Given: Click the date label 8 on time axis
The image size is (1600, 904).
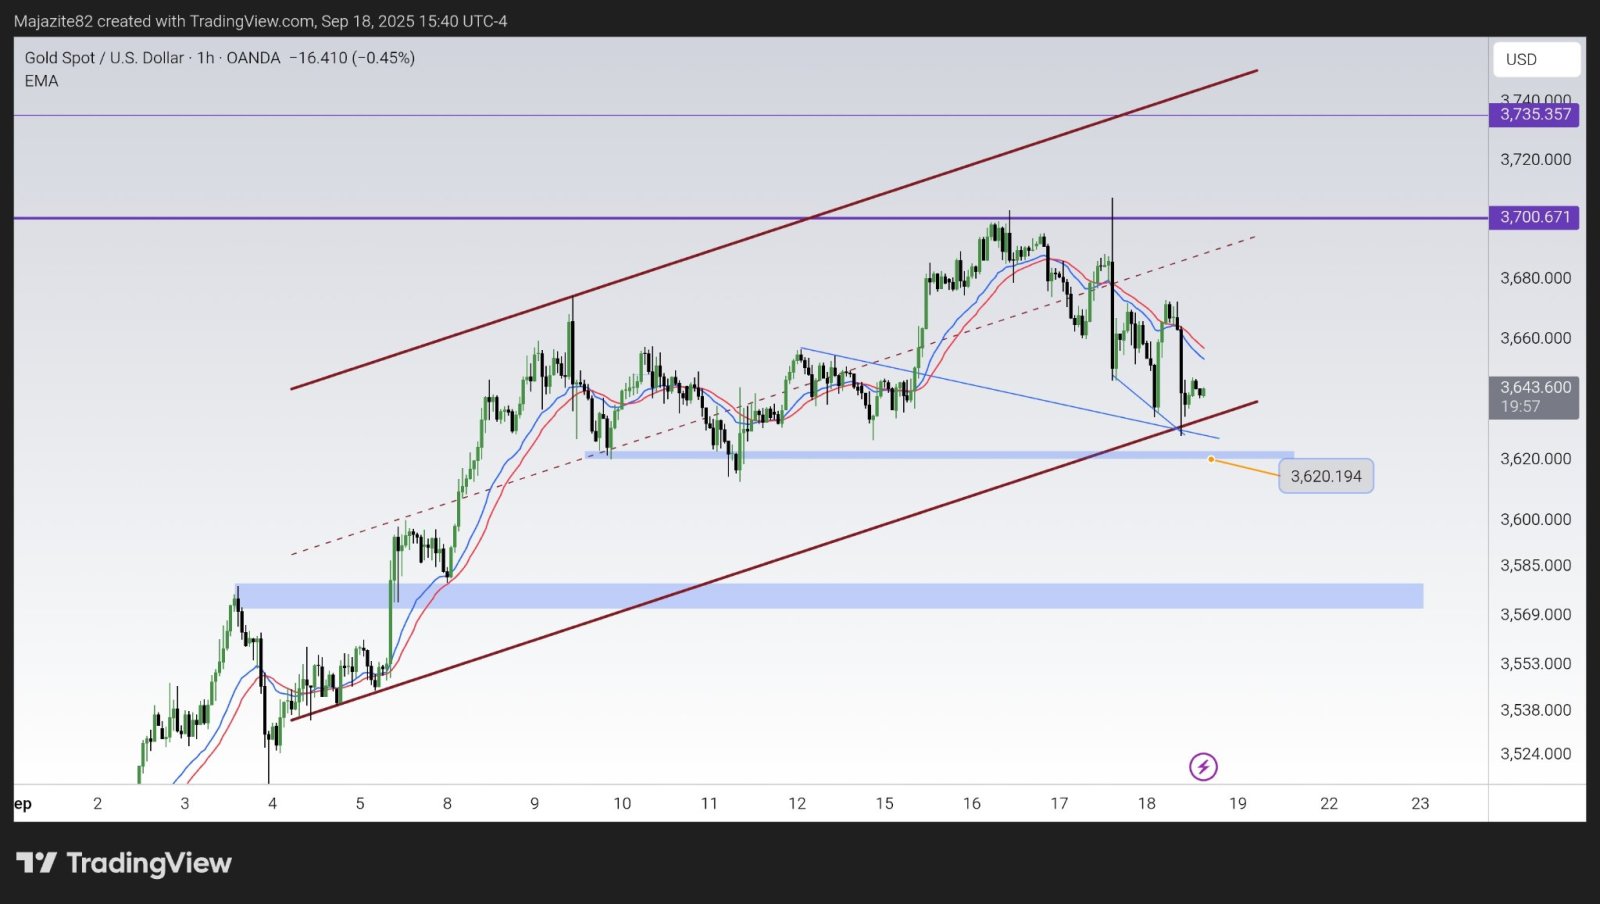Looking at the screenshot, I should pos(447,803).
